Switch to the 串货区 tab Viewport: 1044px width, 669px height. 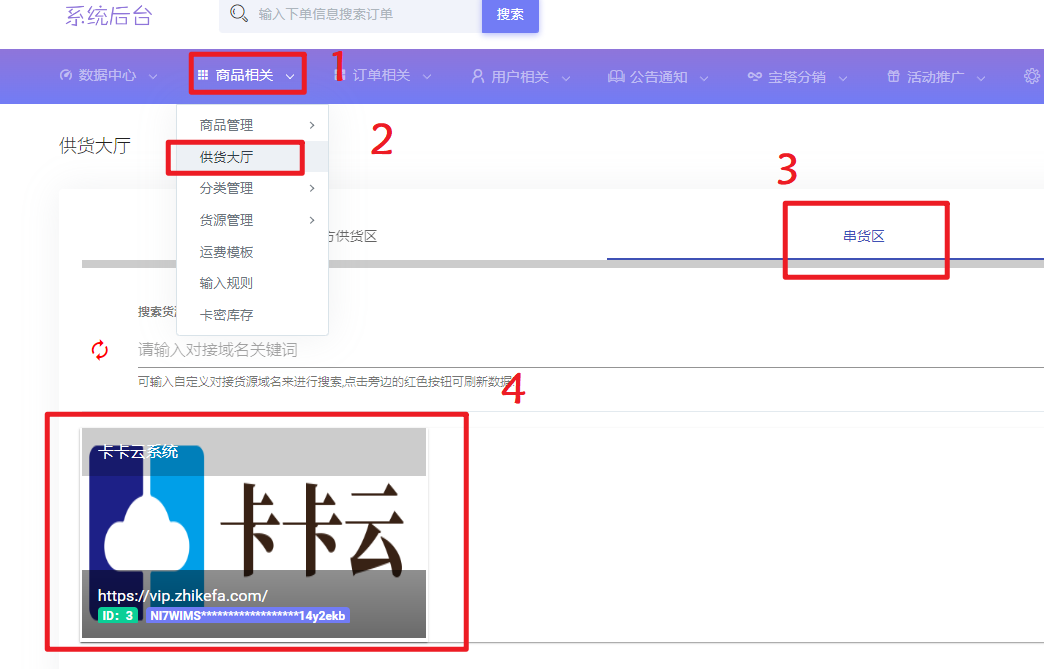click(x=864, y=237)
